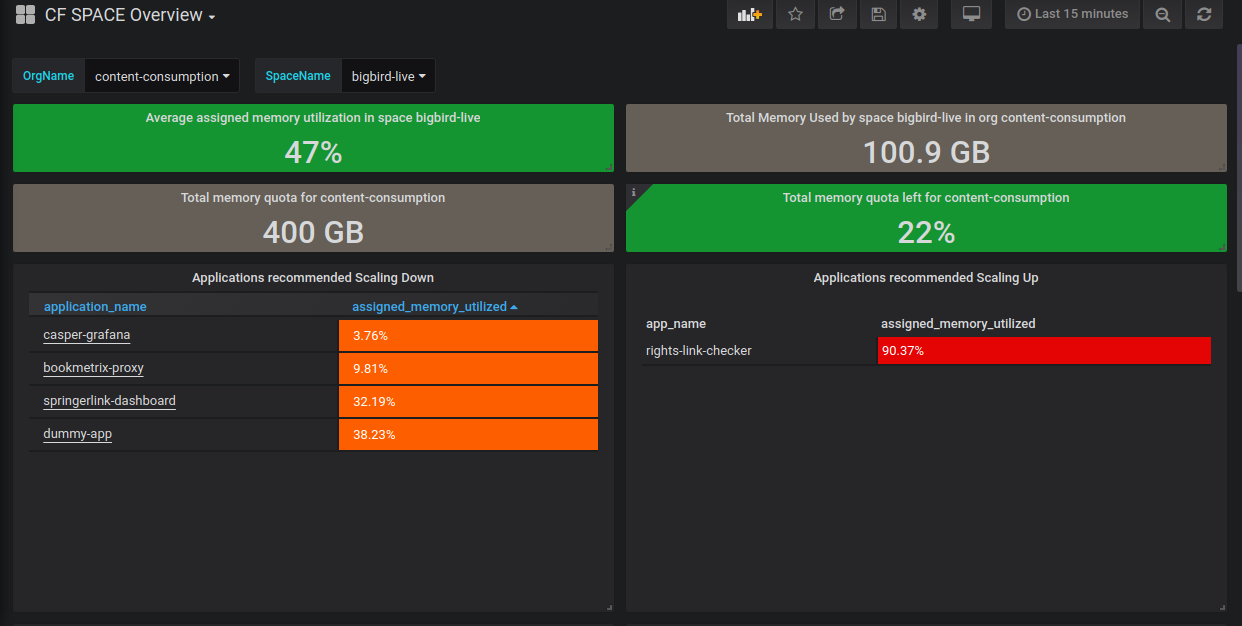Expand the OrgName content-consumption dropdown
Viewport: 1242px width, 626px height.
[162, 76]
